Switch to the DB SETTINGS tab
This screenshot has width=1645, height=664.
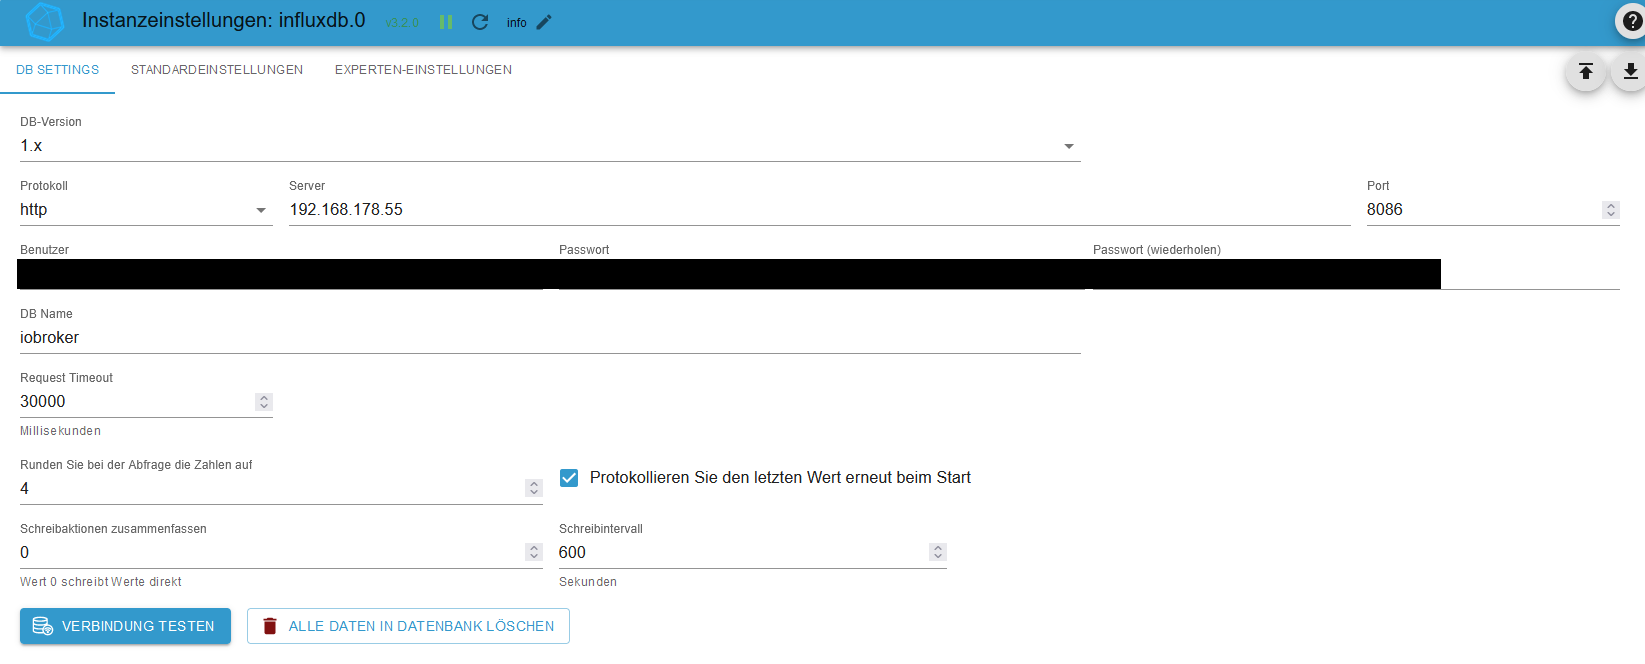pyautogui.click(x=57, y=70)
